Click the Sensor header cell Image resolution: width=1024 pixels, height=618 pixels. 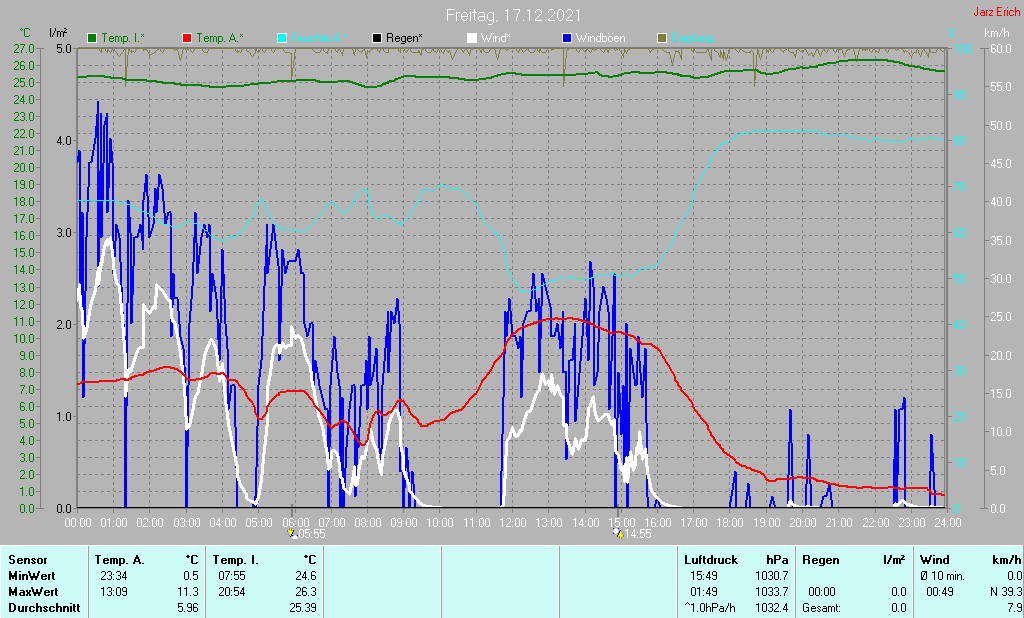[x=28, y=560]
